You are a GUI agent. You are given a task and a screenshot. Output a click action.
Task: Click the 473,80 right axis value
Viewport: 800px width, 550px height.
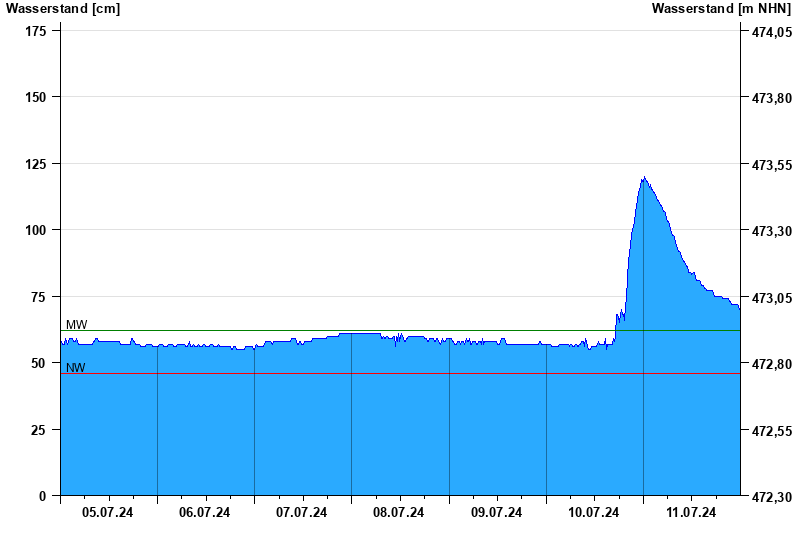pyautogui.click(x=772, y=98)
